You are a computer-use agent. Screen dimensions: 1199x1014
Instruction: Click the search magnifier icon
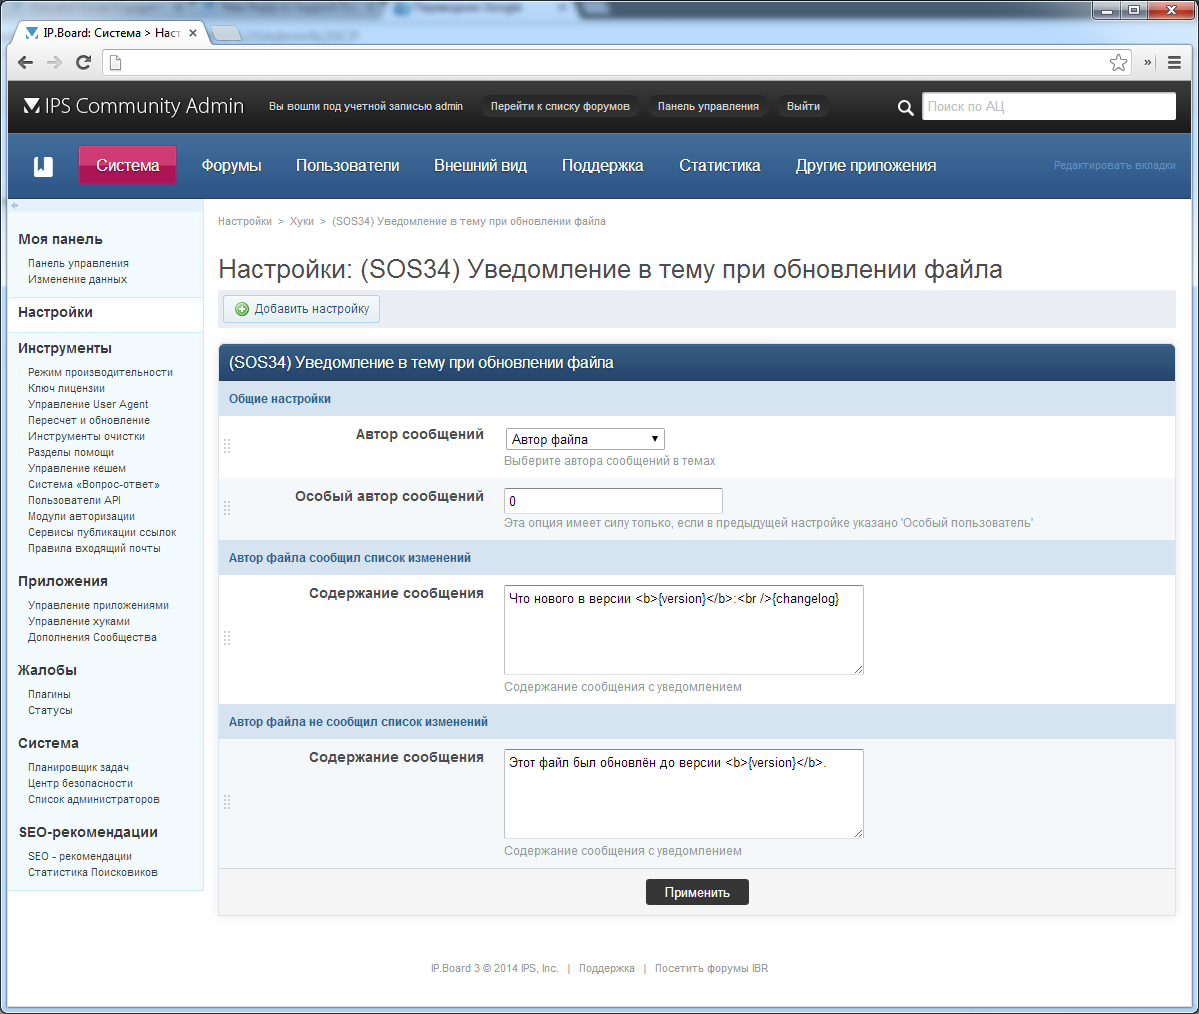pos(905,107)
